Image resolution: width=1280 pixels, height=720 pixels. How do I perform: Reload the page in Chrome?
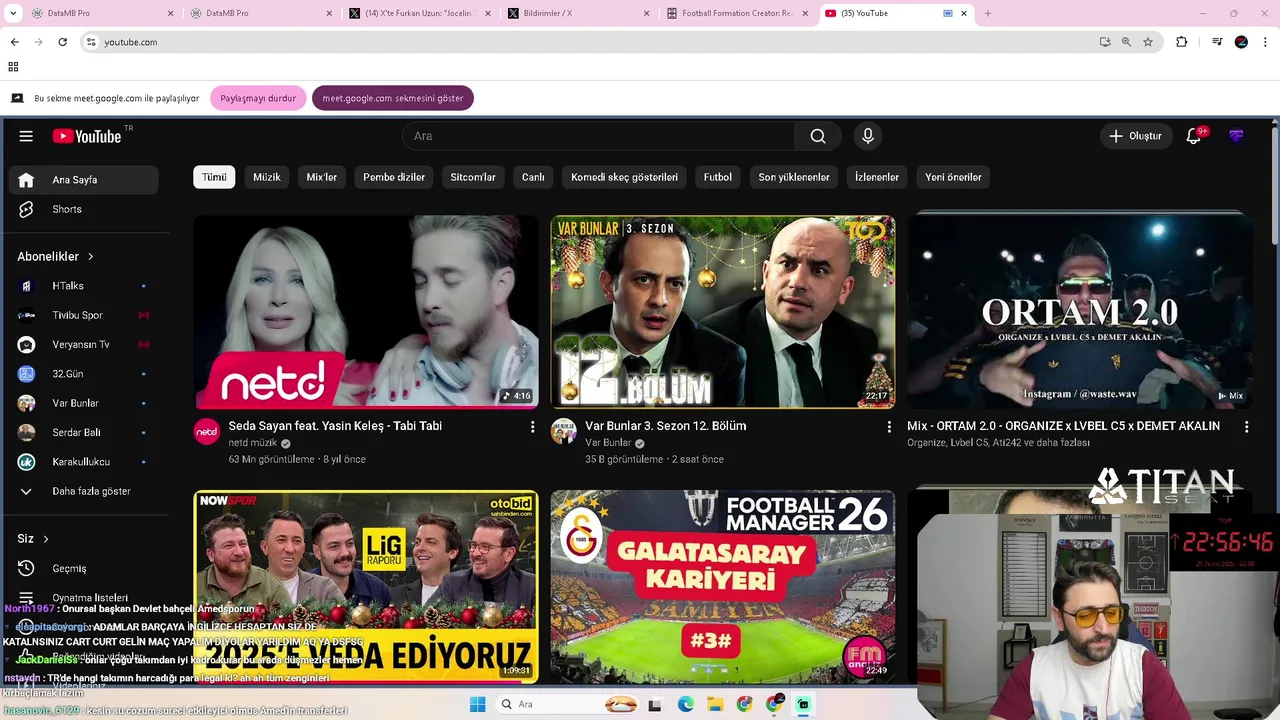(62, 42)
